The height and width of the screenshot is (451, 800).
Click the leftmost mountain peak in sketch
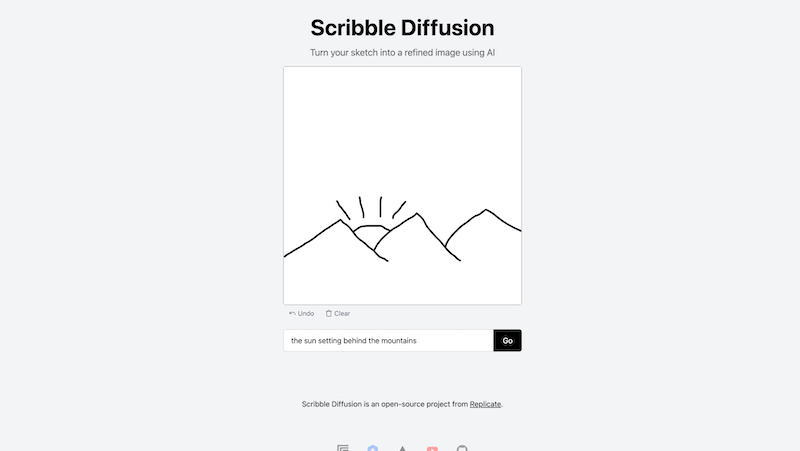(x=337, y=221)
